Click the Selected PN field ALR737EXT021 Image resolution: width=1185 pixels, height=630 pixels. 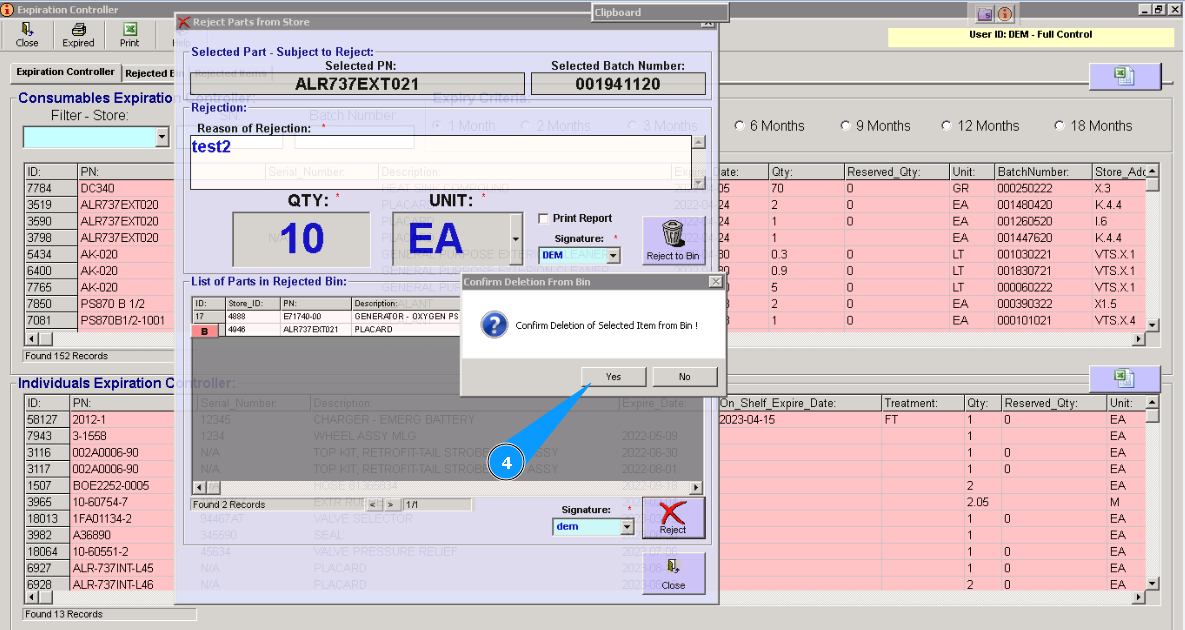(357, 84)
